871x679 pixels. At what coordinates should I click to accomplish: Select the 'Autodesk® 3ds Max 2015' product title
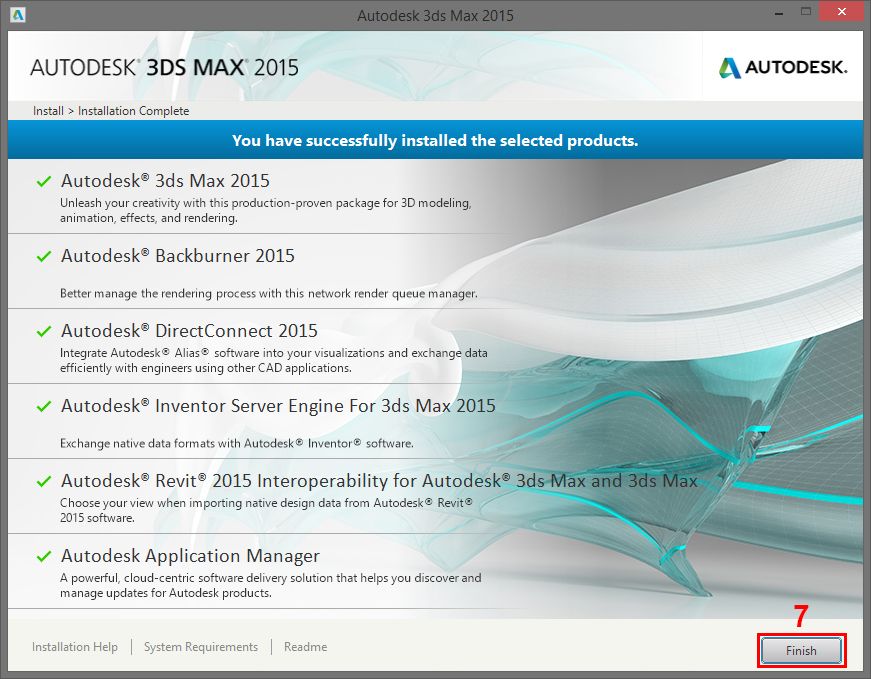point(166,181)
